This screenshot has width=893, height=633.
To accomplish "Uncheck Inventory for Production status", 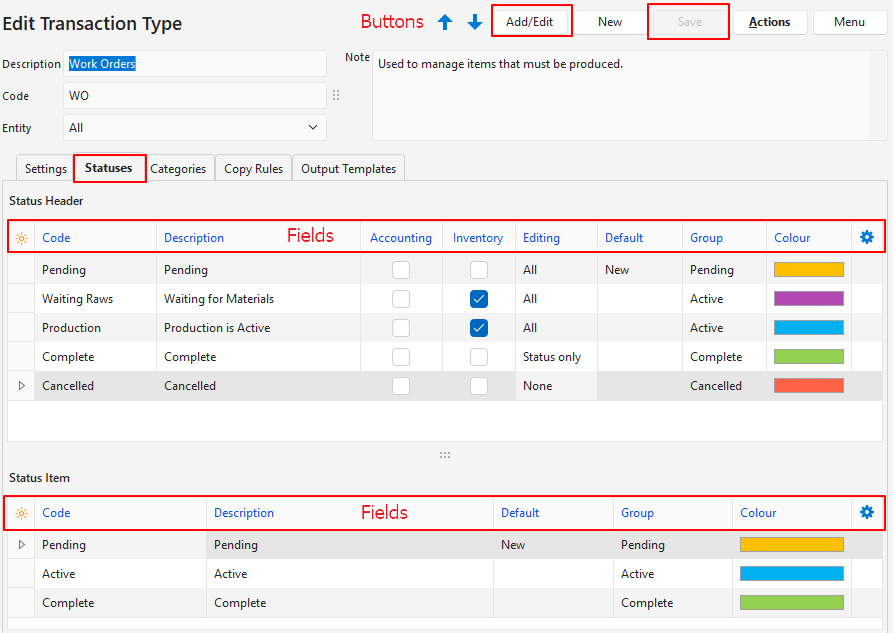I will (479, 328).
